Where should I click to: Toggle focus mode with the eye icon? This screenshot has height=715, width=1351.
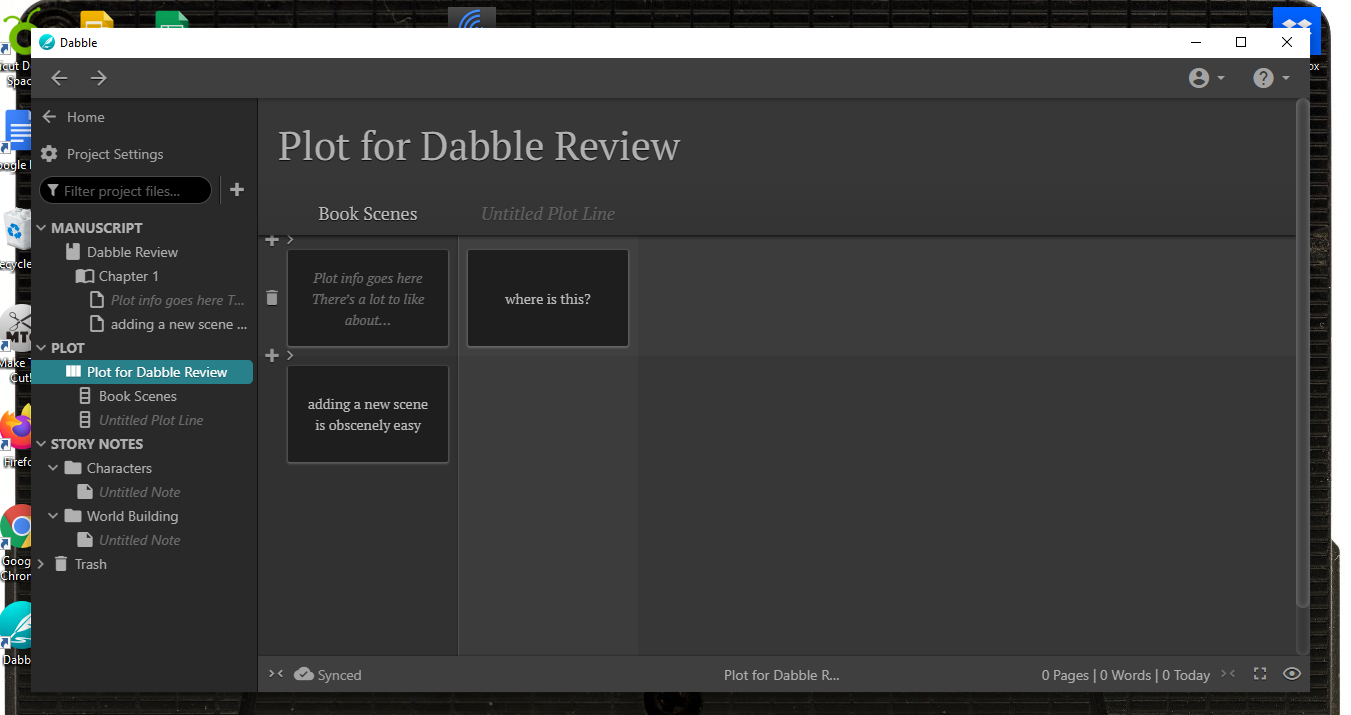[1292, 674]
